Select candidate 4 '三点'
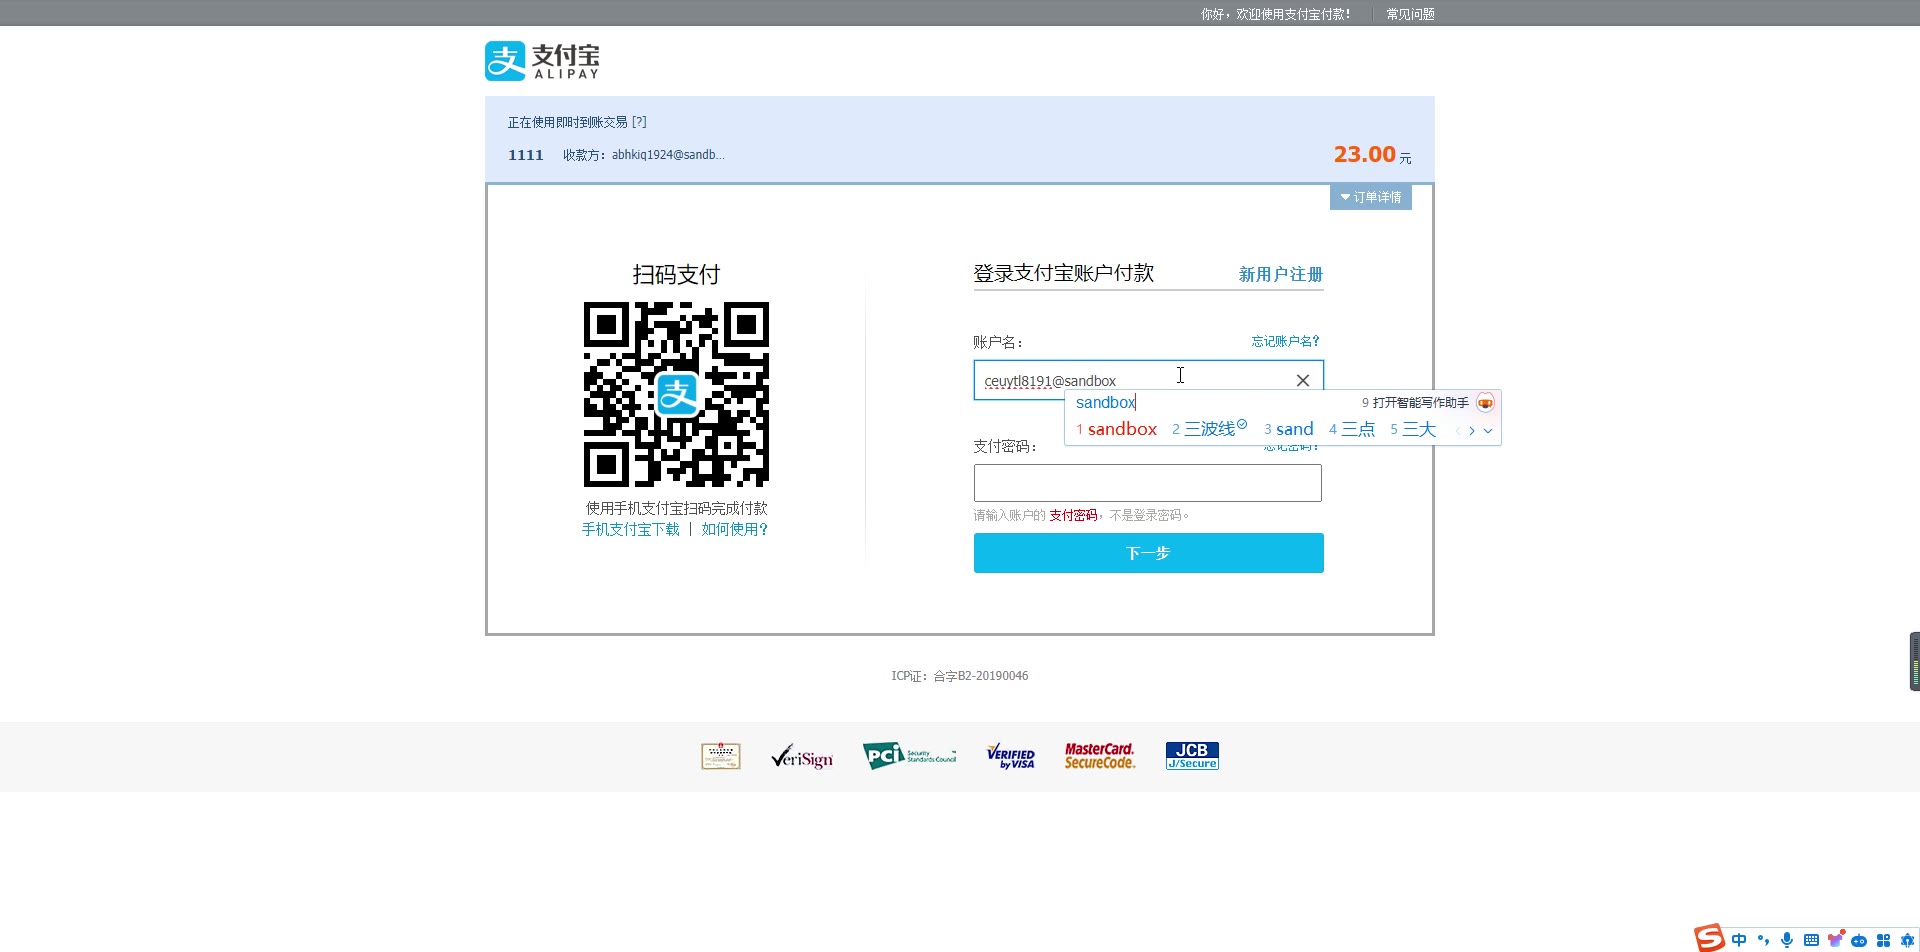1920x952 pixels. tap(1352, 429)
